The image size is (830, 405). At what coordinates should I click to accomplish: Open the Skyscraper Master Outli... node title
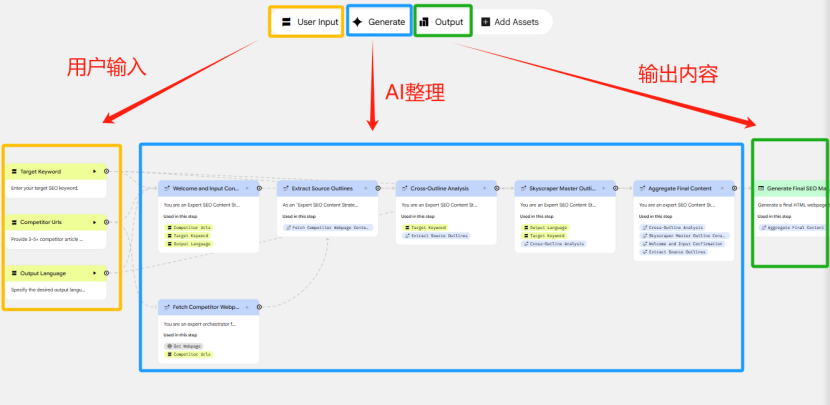point(562,188)
